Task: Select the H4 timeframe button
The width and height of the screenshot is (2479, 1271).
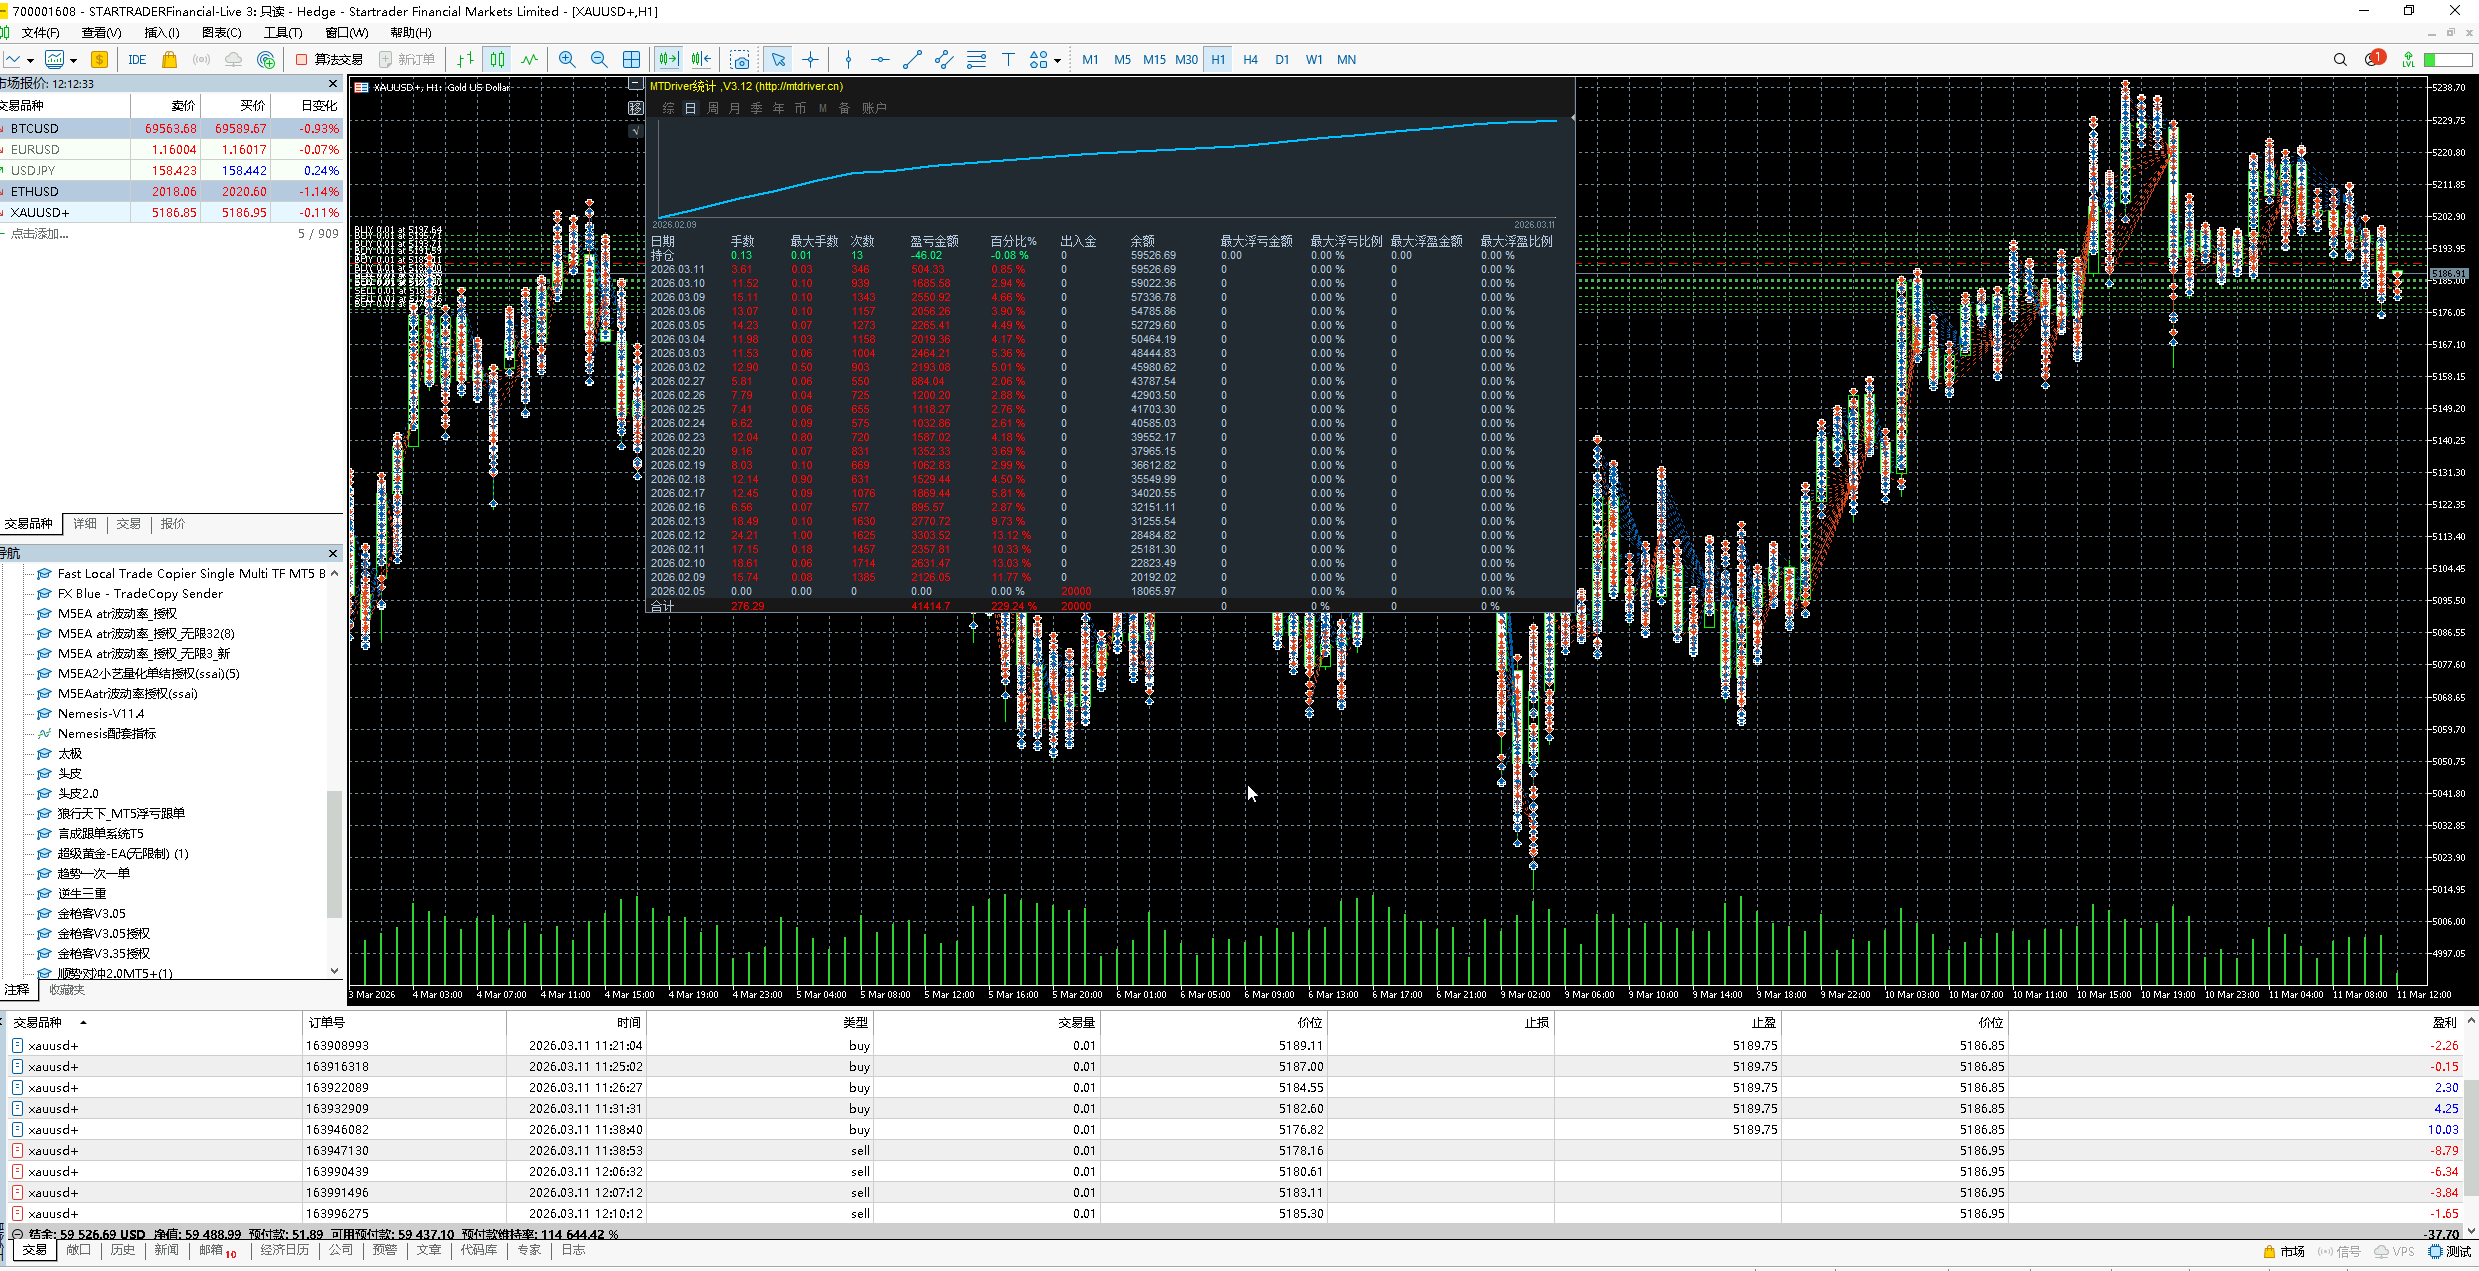Action: point(1250,60)
